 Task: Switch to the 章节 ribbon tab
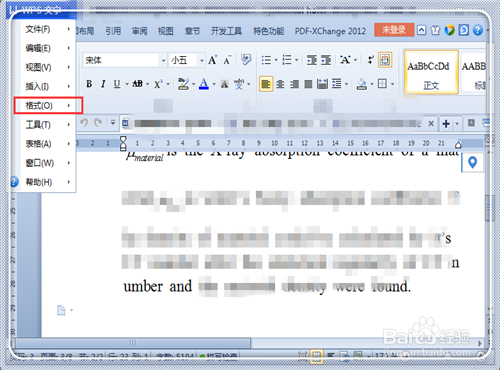[x=192, y=31]
